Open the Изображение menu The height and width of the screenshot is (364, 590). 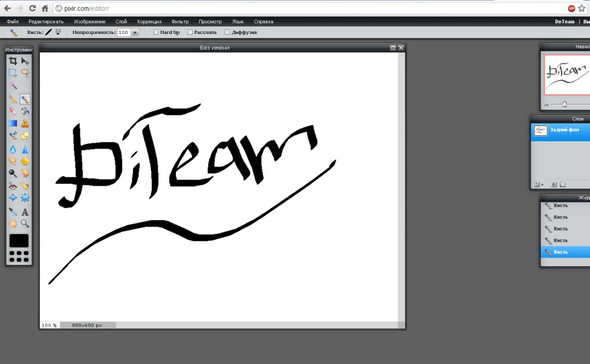click(90, 21)
